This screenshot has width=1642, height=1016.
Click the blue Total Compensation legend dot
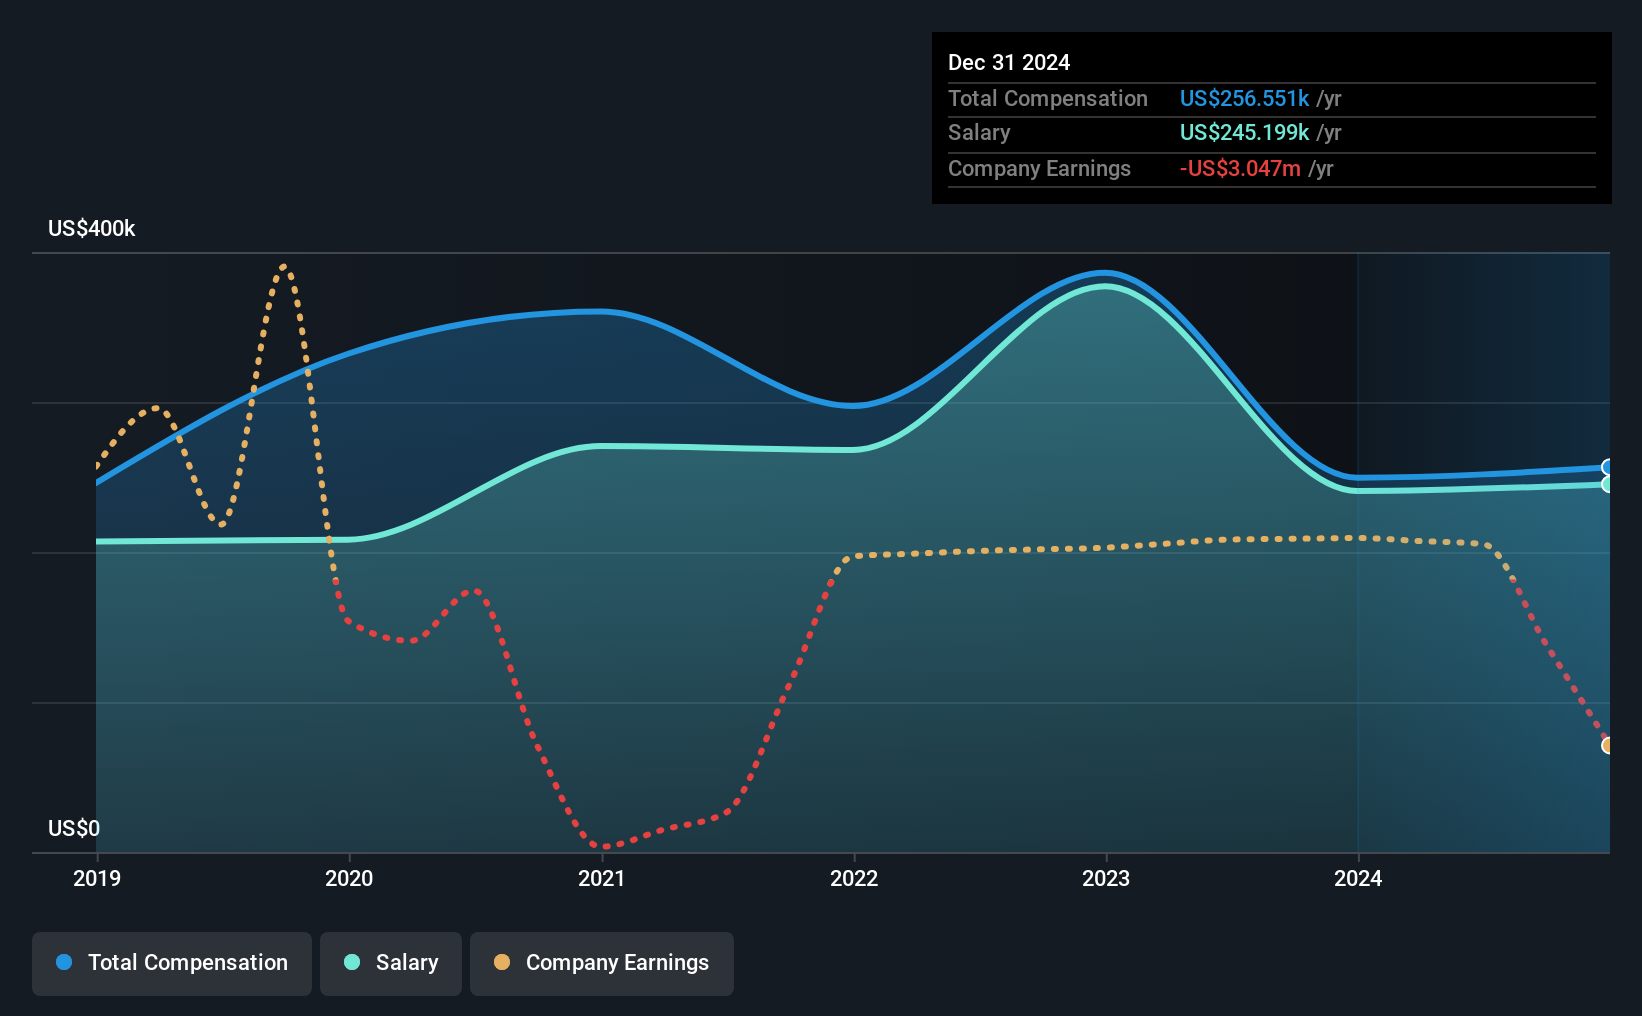click(64, 962)
